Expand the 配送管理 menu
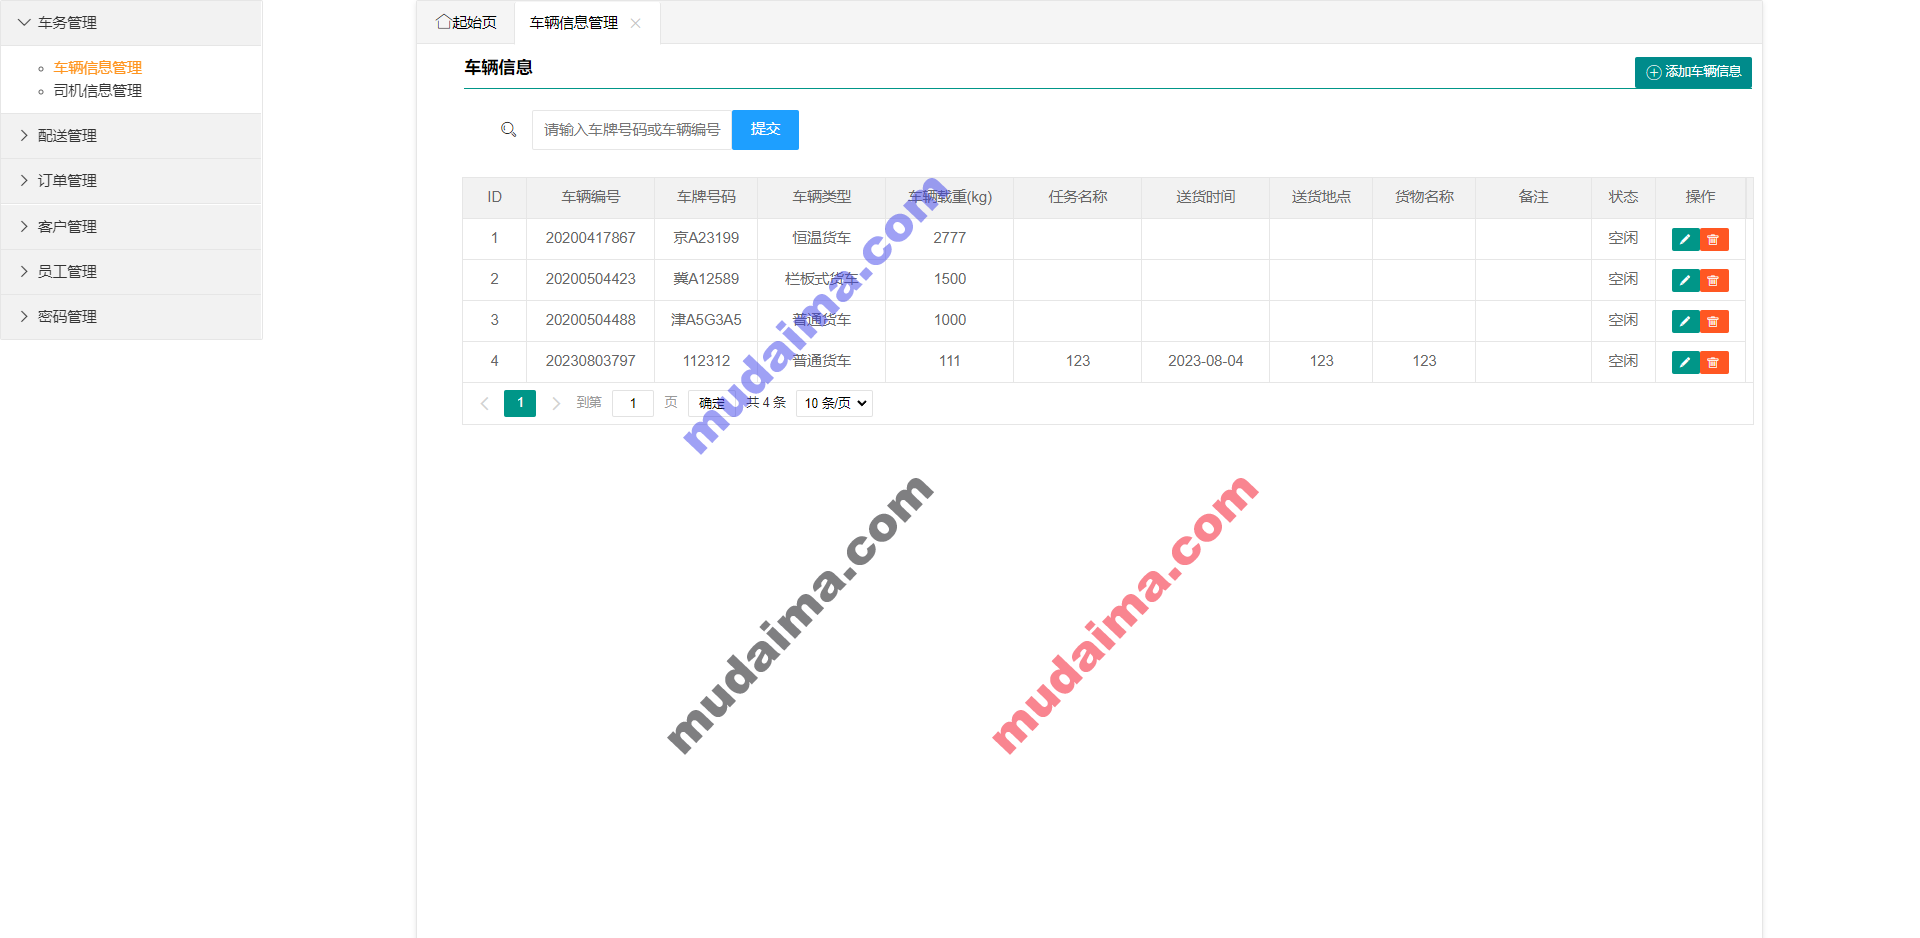 (131, 136)
